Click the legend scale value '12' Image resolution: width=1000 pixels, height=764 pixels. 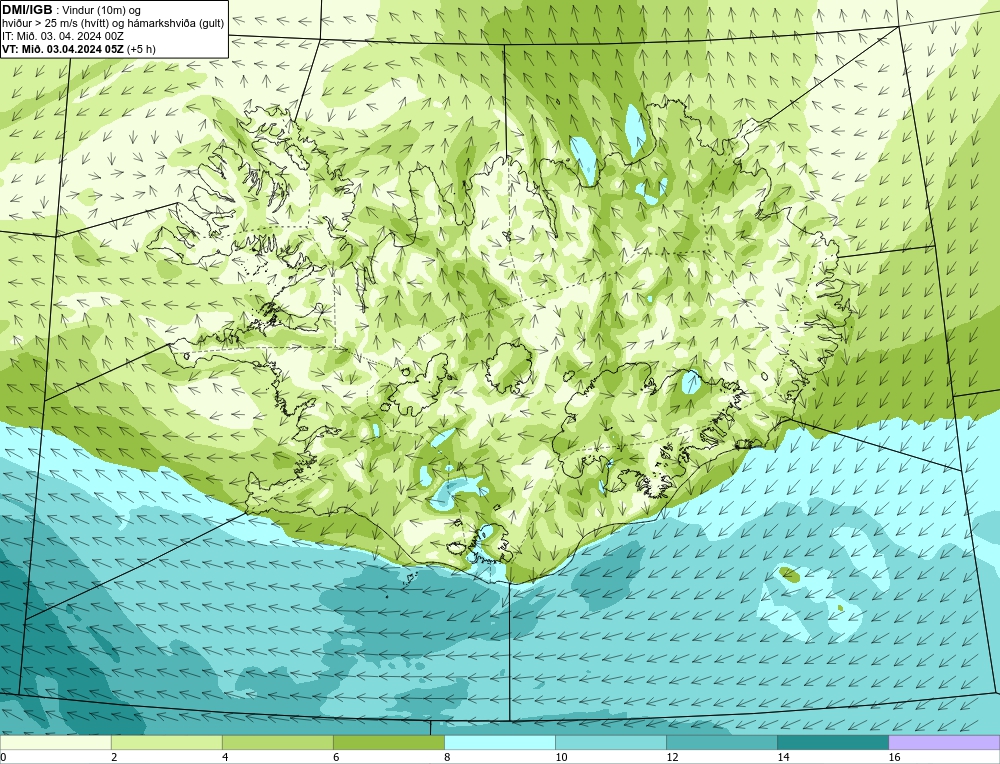tap(672, 757)
